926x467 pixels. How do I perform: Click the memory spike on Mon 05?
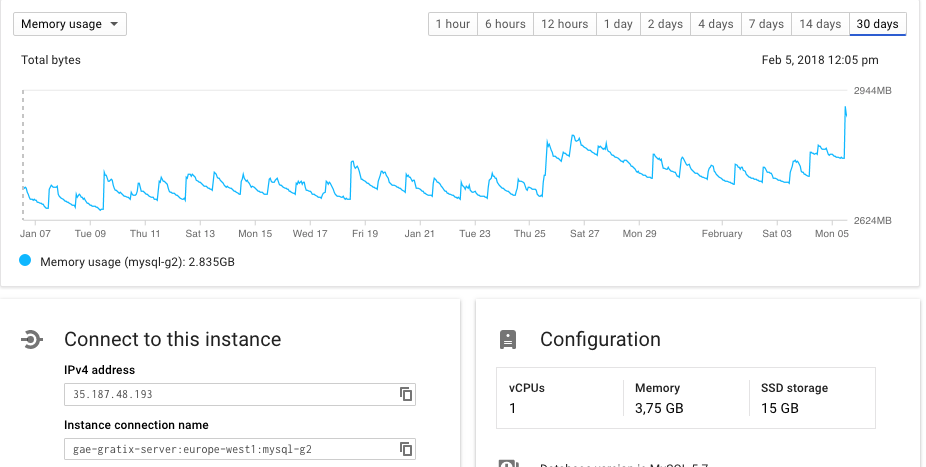coord(846,111)
